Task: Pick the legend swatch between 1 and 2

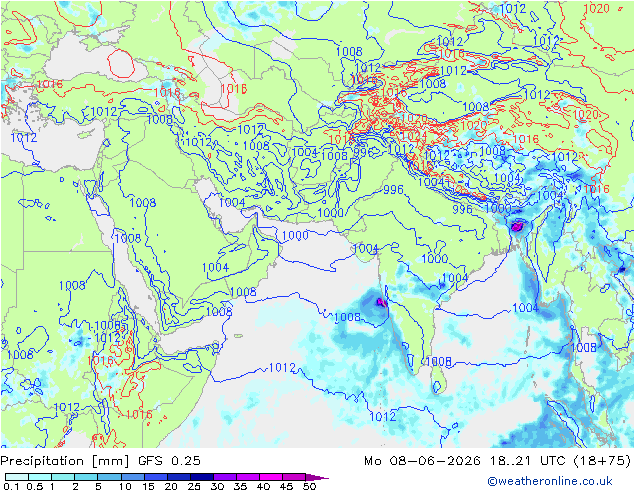Action: [63, 477]
